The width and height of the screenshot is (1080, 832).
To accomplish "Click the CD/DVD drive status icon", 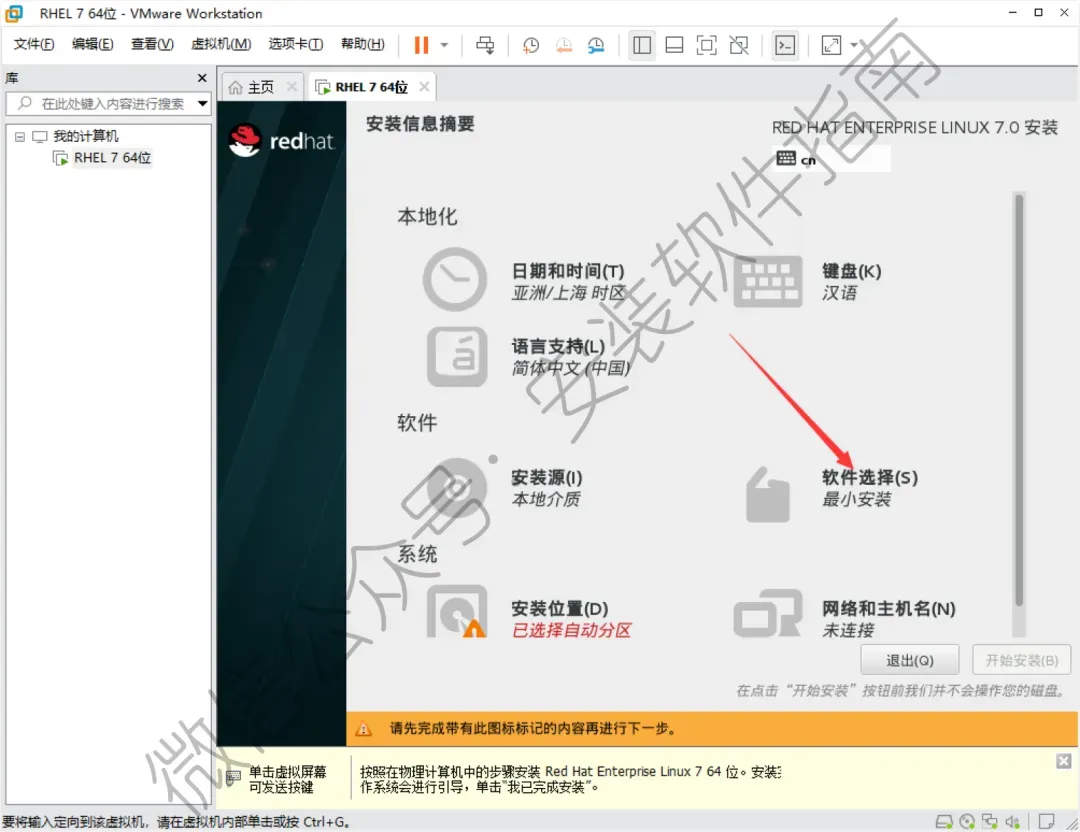I will click(967, 822).
